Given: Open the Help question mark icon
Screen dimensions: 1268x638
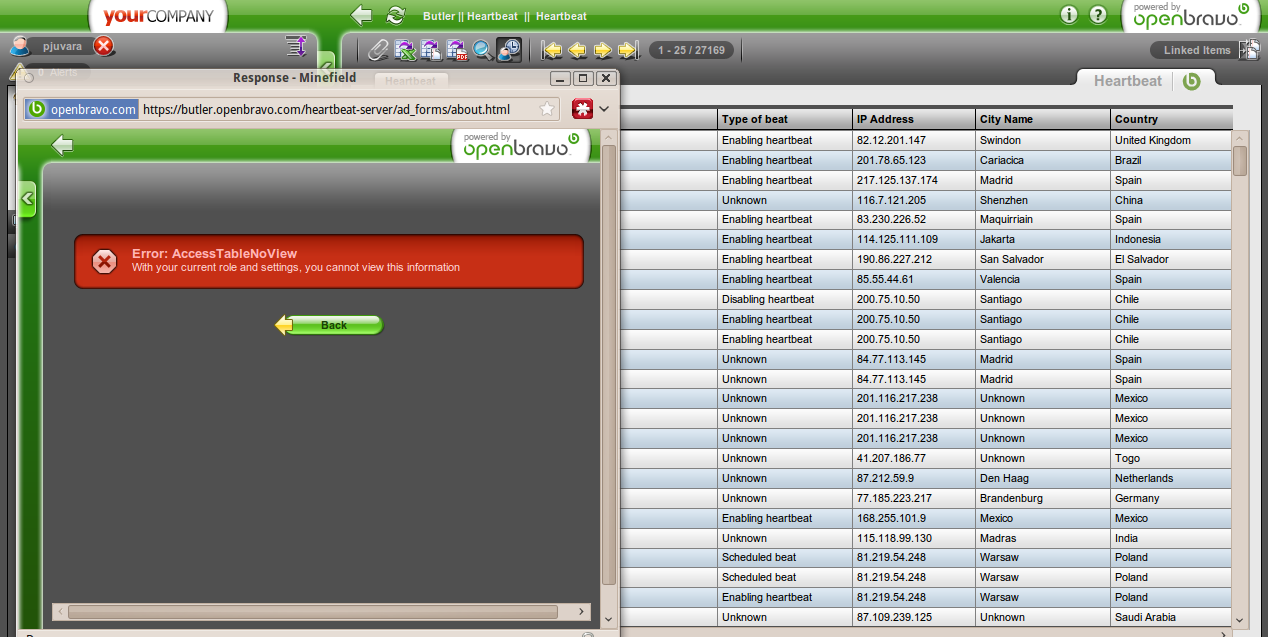Looking at the screenshot, I should tap(1098, 15).
